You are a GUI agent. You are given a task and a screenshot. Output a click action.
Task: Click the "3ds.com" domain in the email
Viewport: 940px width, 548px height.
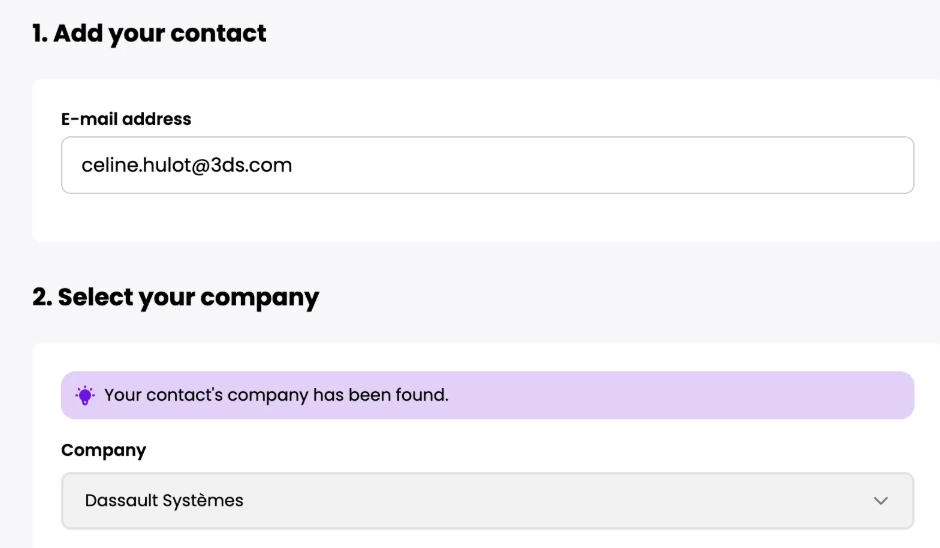(252, 165)
